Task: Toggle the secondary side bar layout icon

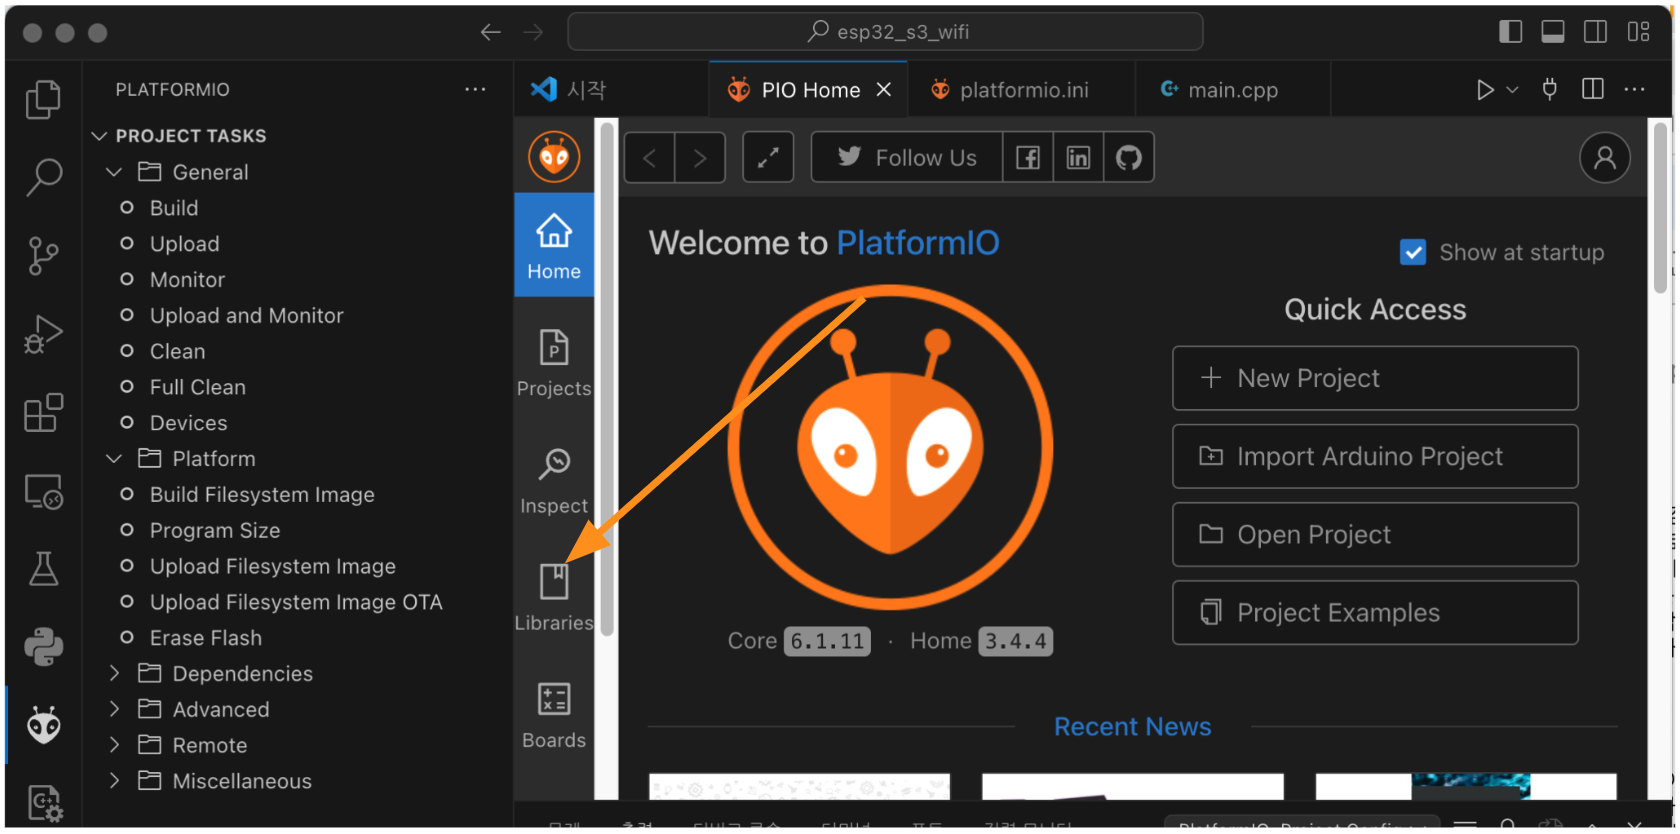Action: coord(1596,32)
